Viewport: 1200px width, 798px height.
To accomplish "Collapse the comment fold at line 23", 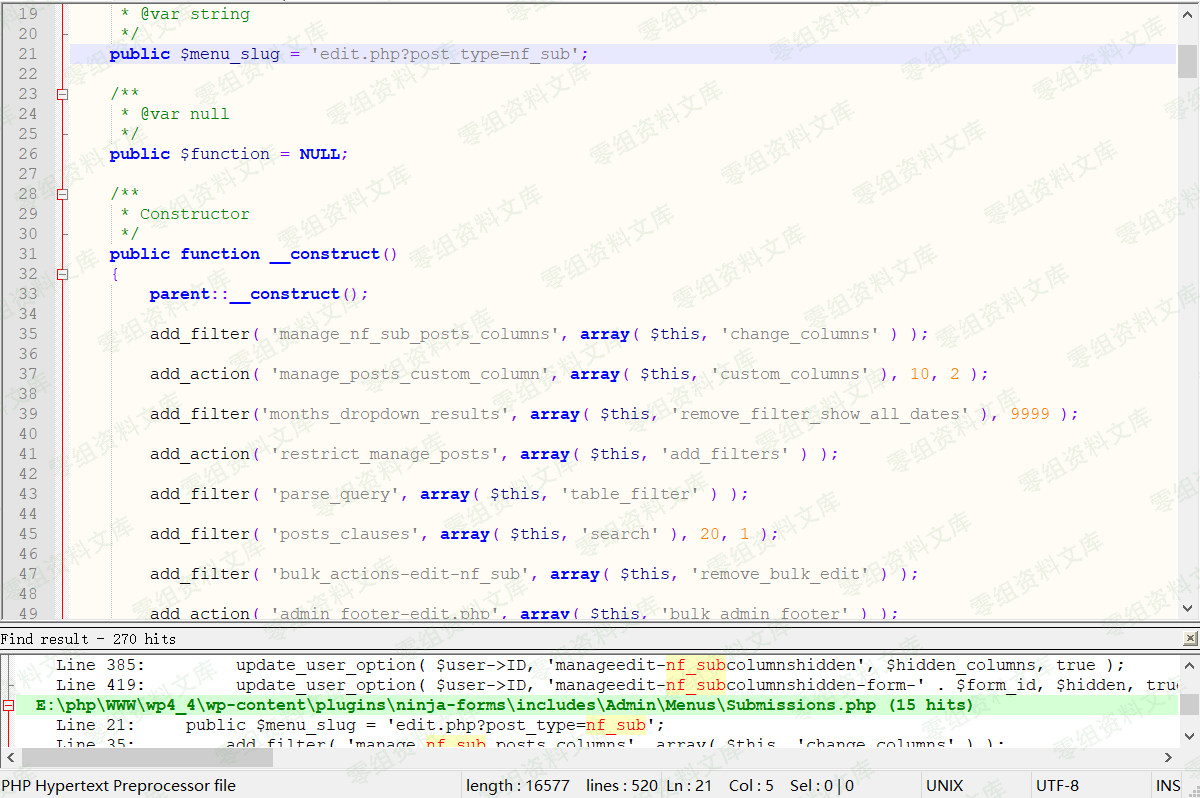I will click(62, 94).
